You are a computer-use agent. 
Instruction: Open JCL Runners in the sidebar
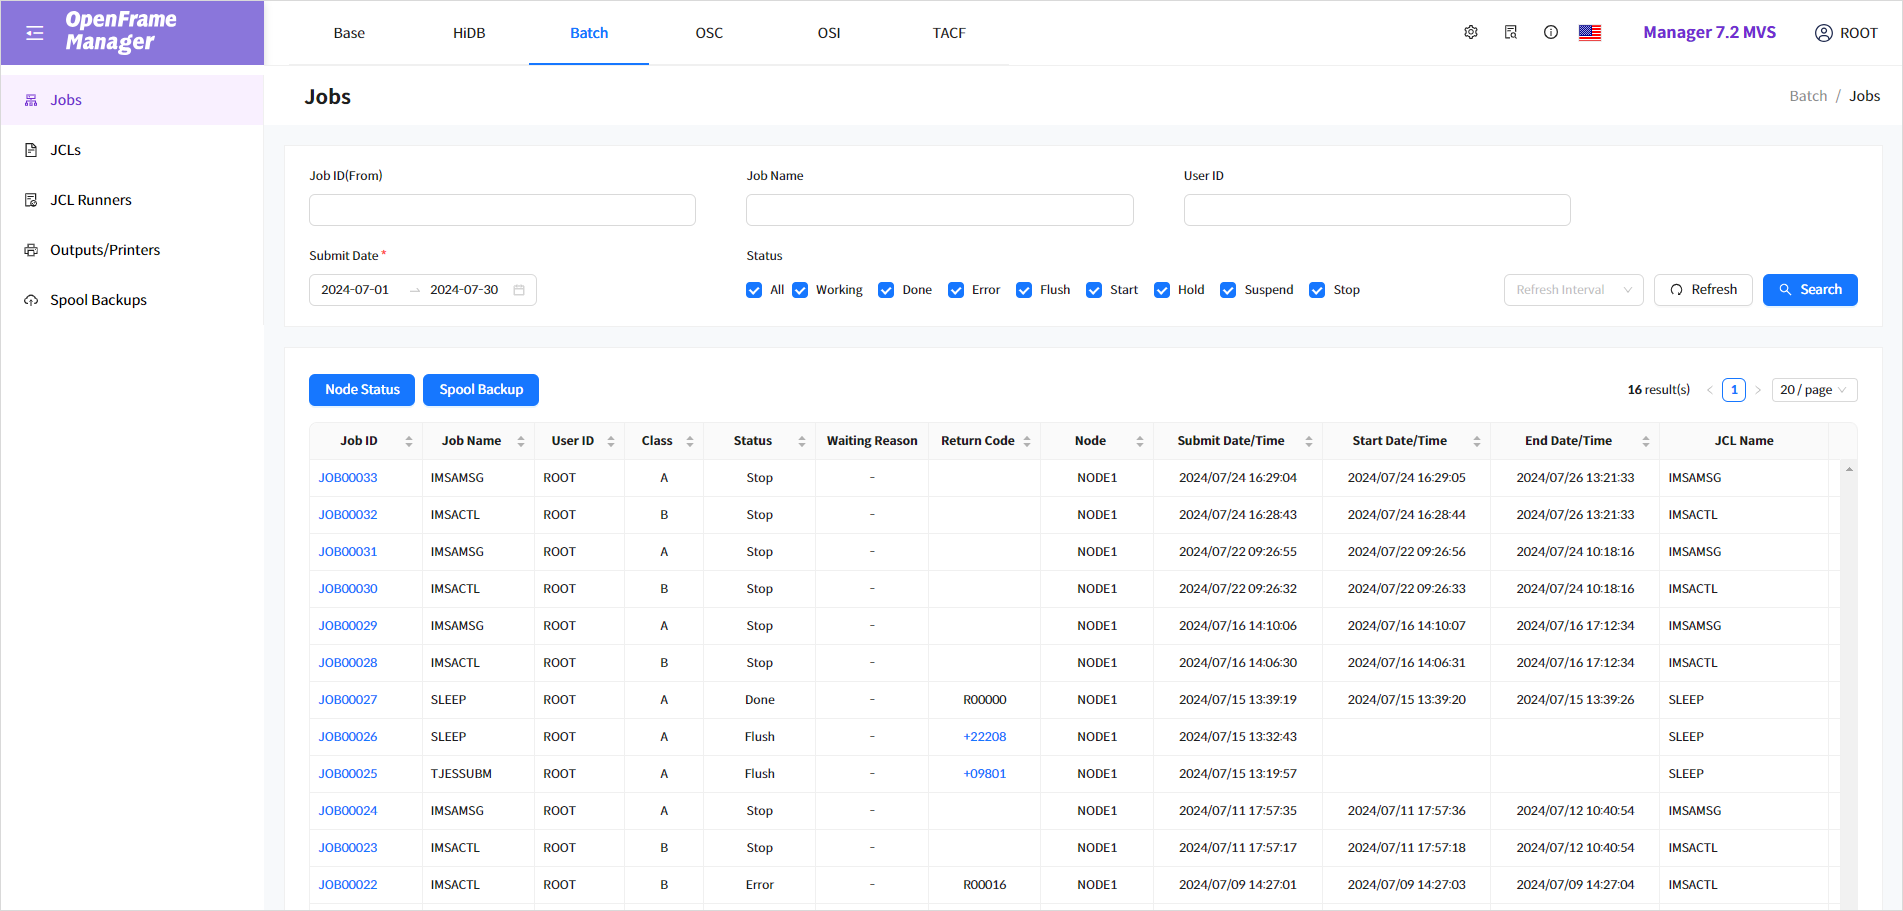point(132,200)
